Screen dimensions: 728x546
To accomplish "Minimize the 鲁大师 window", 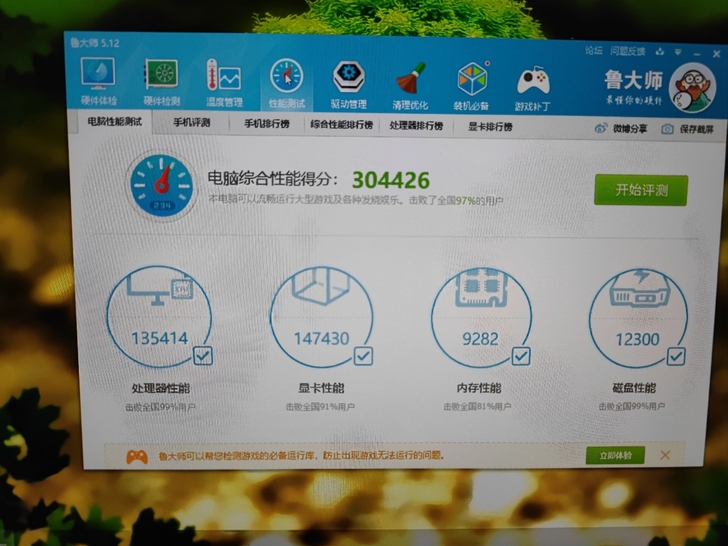I will pyautogui.click(x=697, y=53).
